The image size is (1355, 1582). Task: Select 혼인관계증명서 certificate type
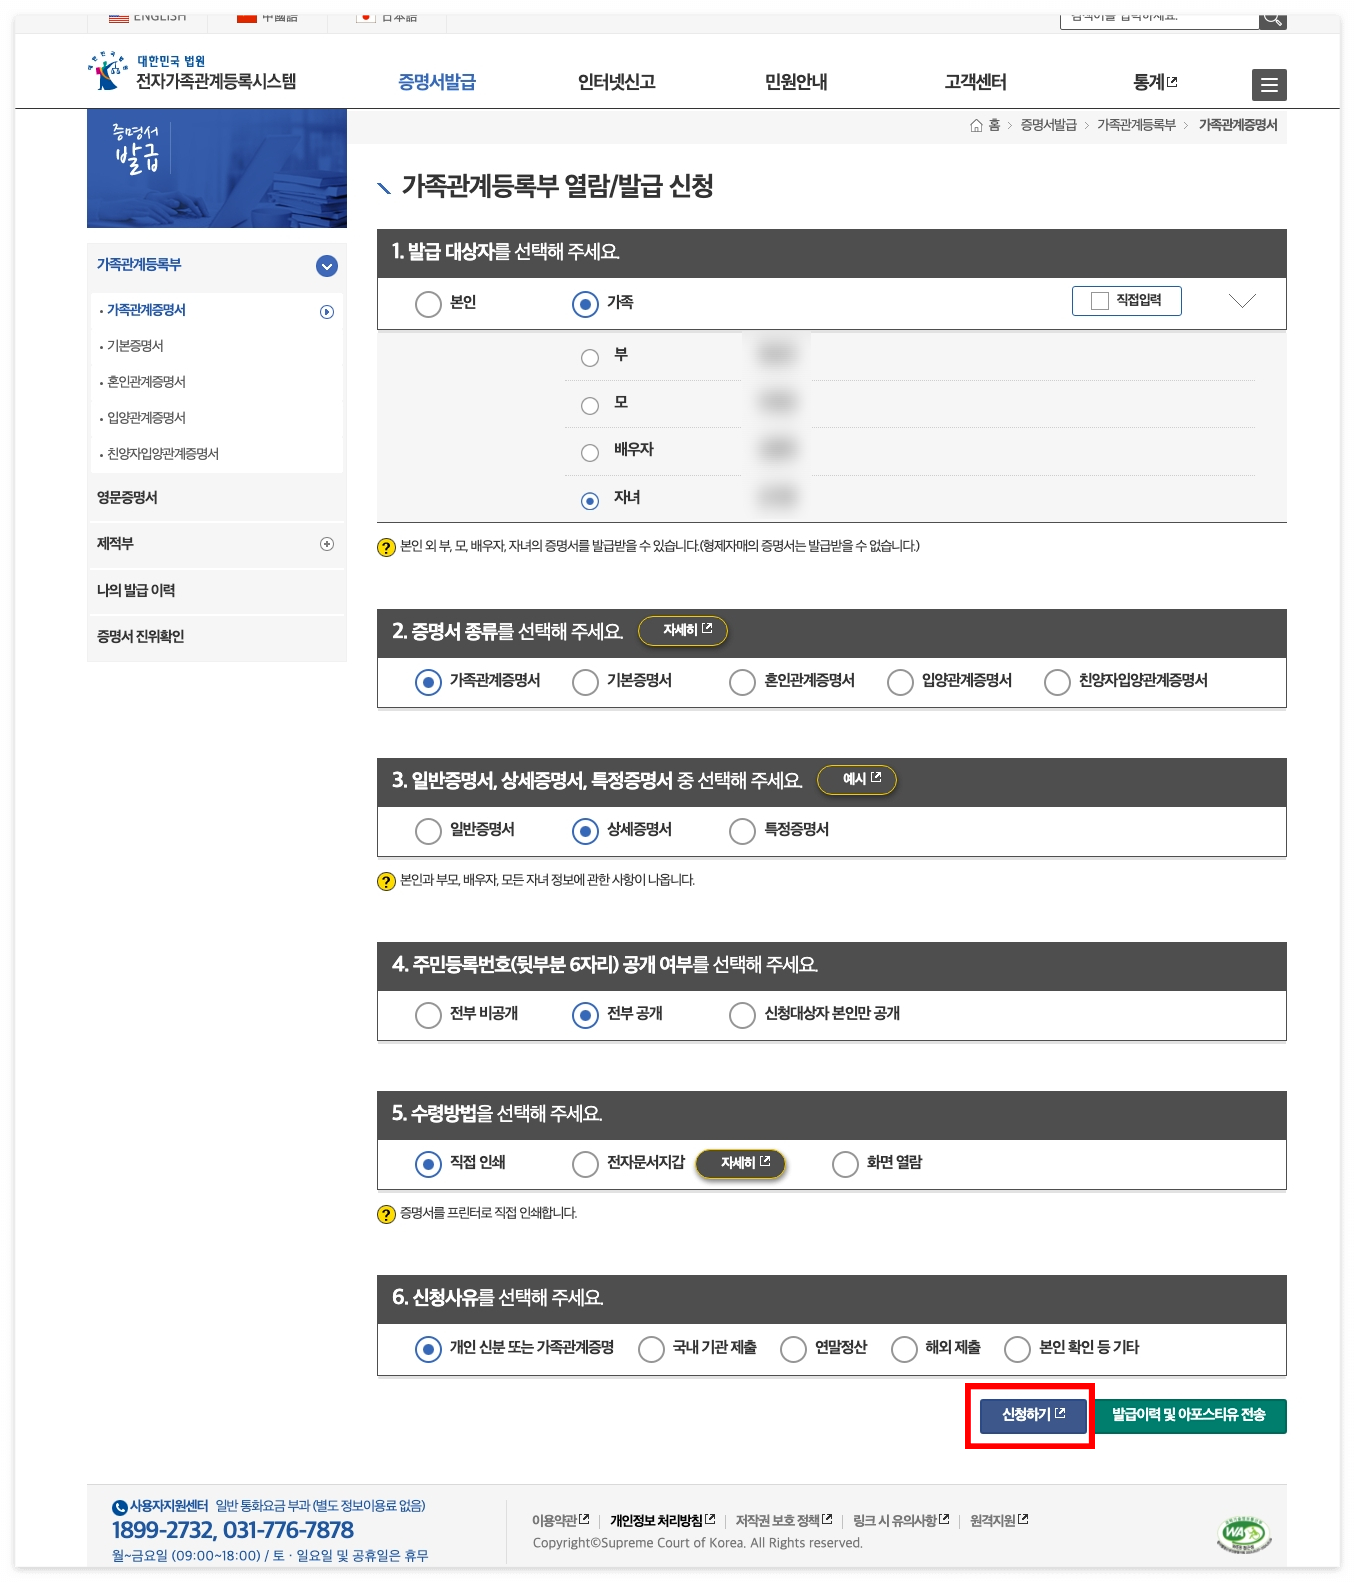pos(742,682)
